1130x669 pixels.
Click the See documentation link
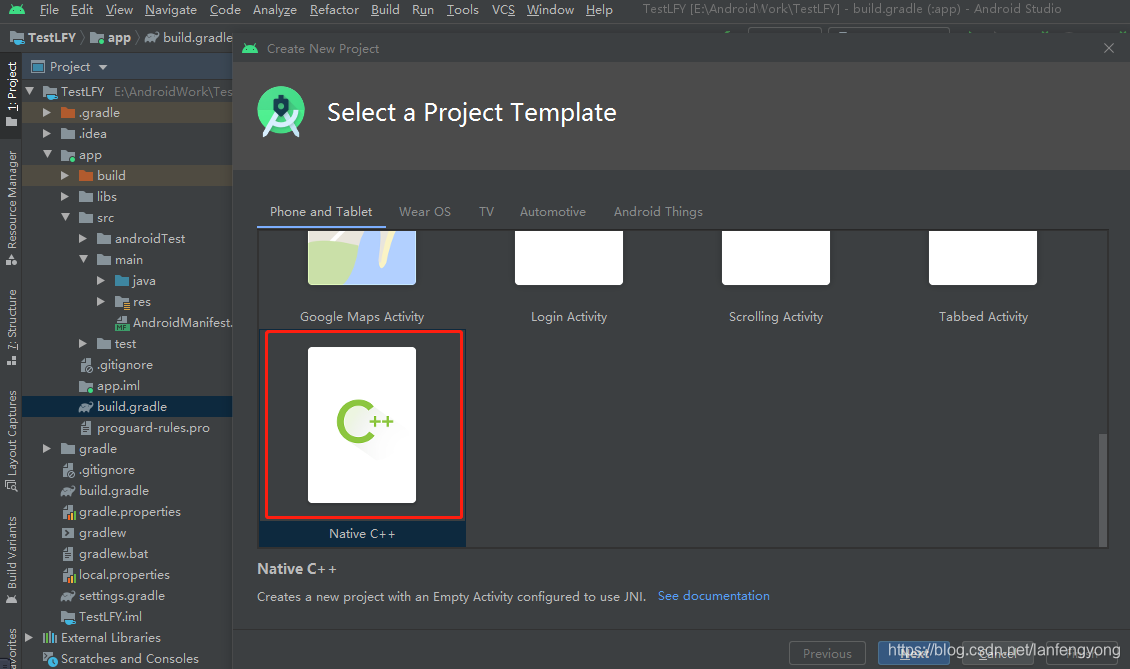[x=713, y=595]
